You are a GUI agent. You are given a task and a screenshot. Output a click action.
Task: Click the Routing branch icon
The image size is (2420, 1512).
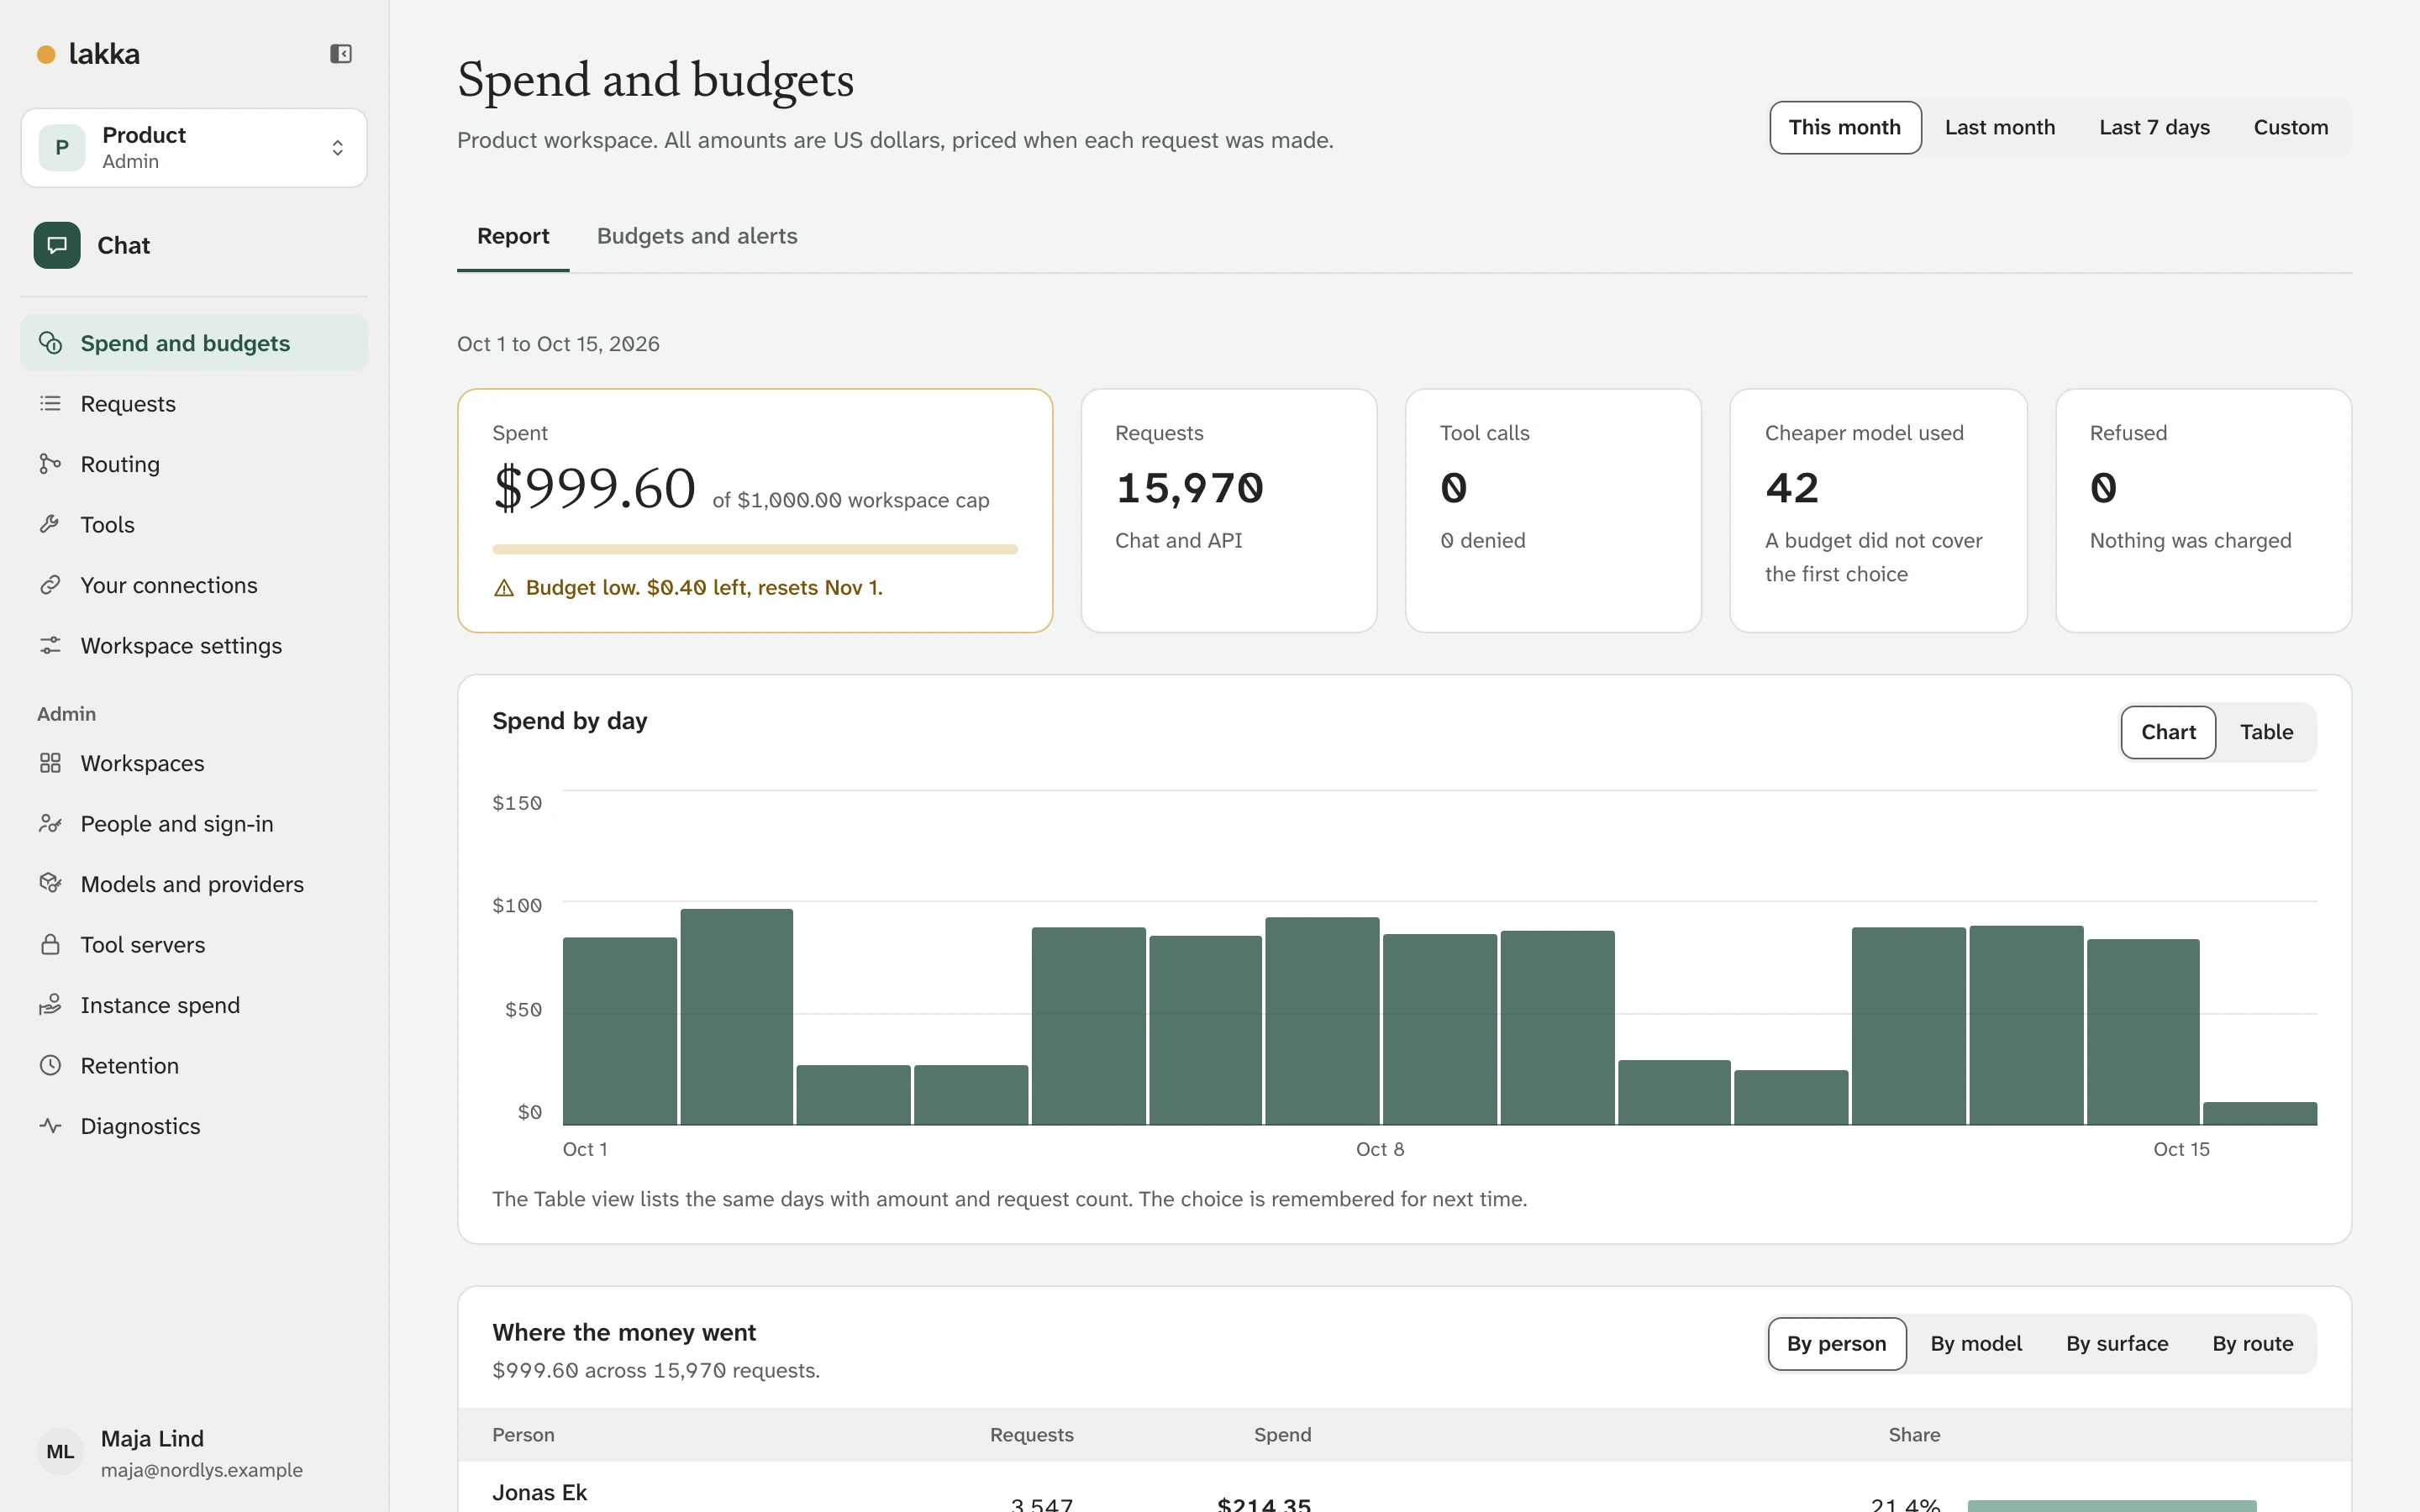(50, 464)
